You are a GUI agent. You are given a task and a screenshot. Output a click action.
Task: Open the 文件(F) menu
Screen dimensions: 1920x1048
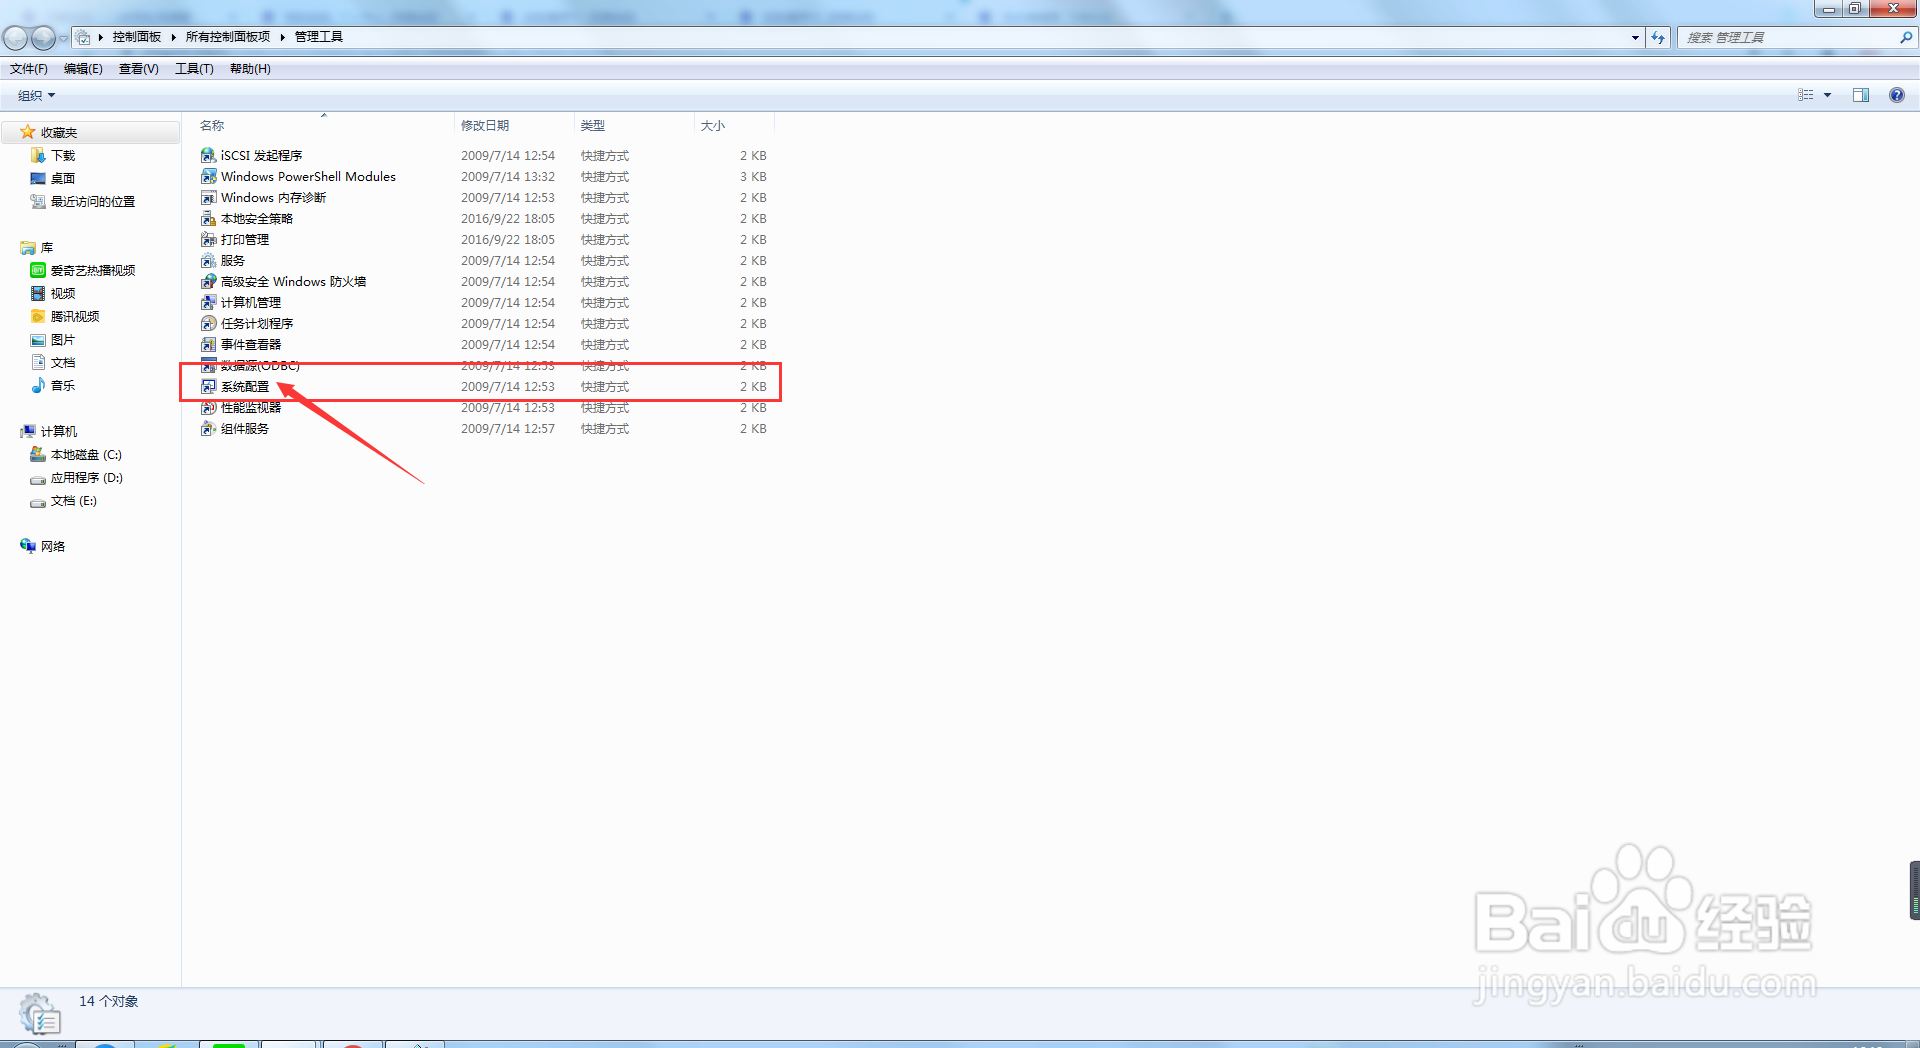(29, 69)
